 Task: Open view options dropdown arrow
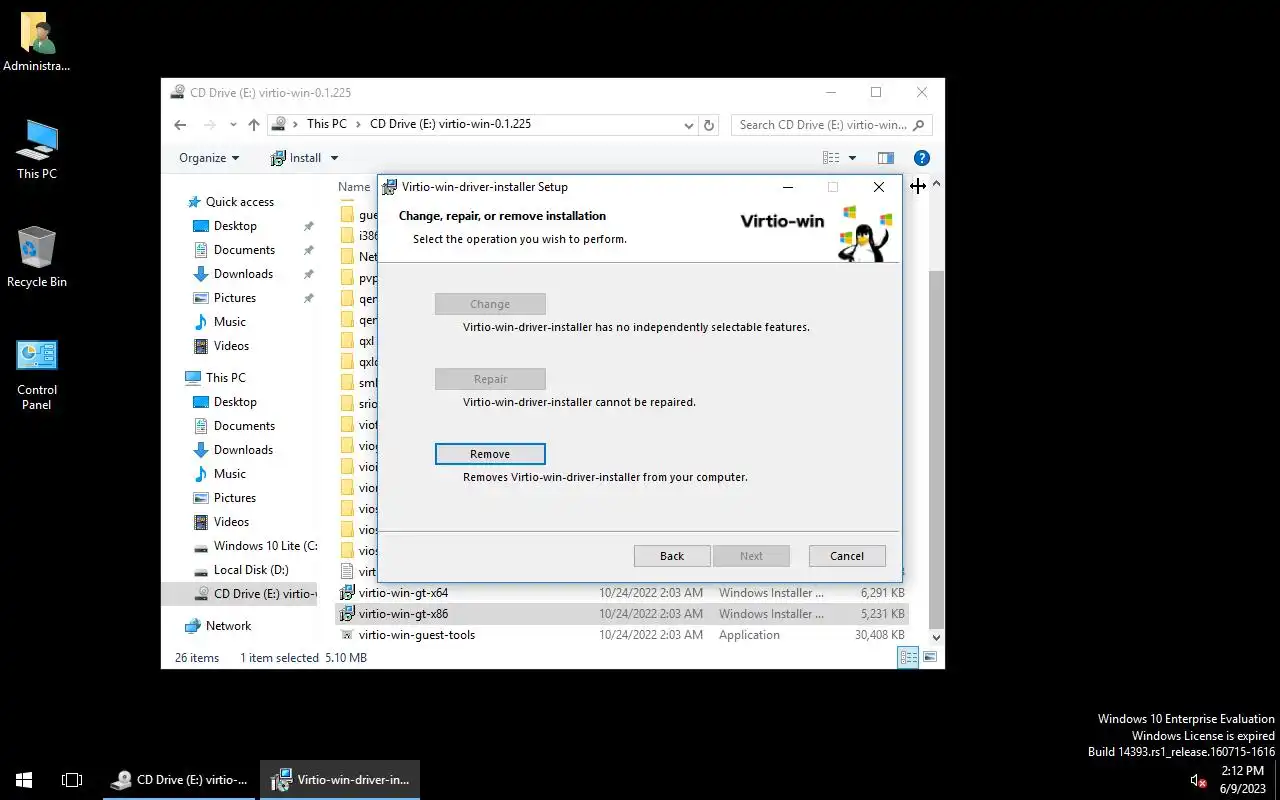coord(852,158)
